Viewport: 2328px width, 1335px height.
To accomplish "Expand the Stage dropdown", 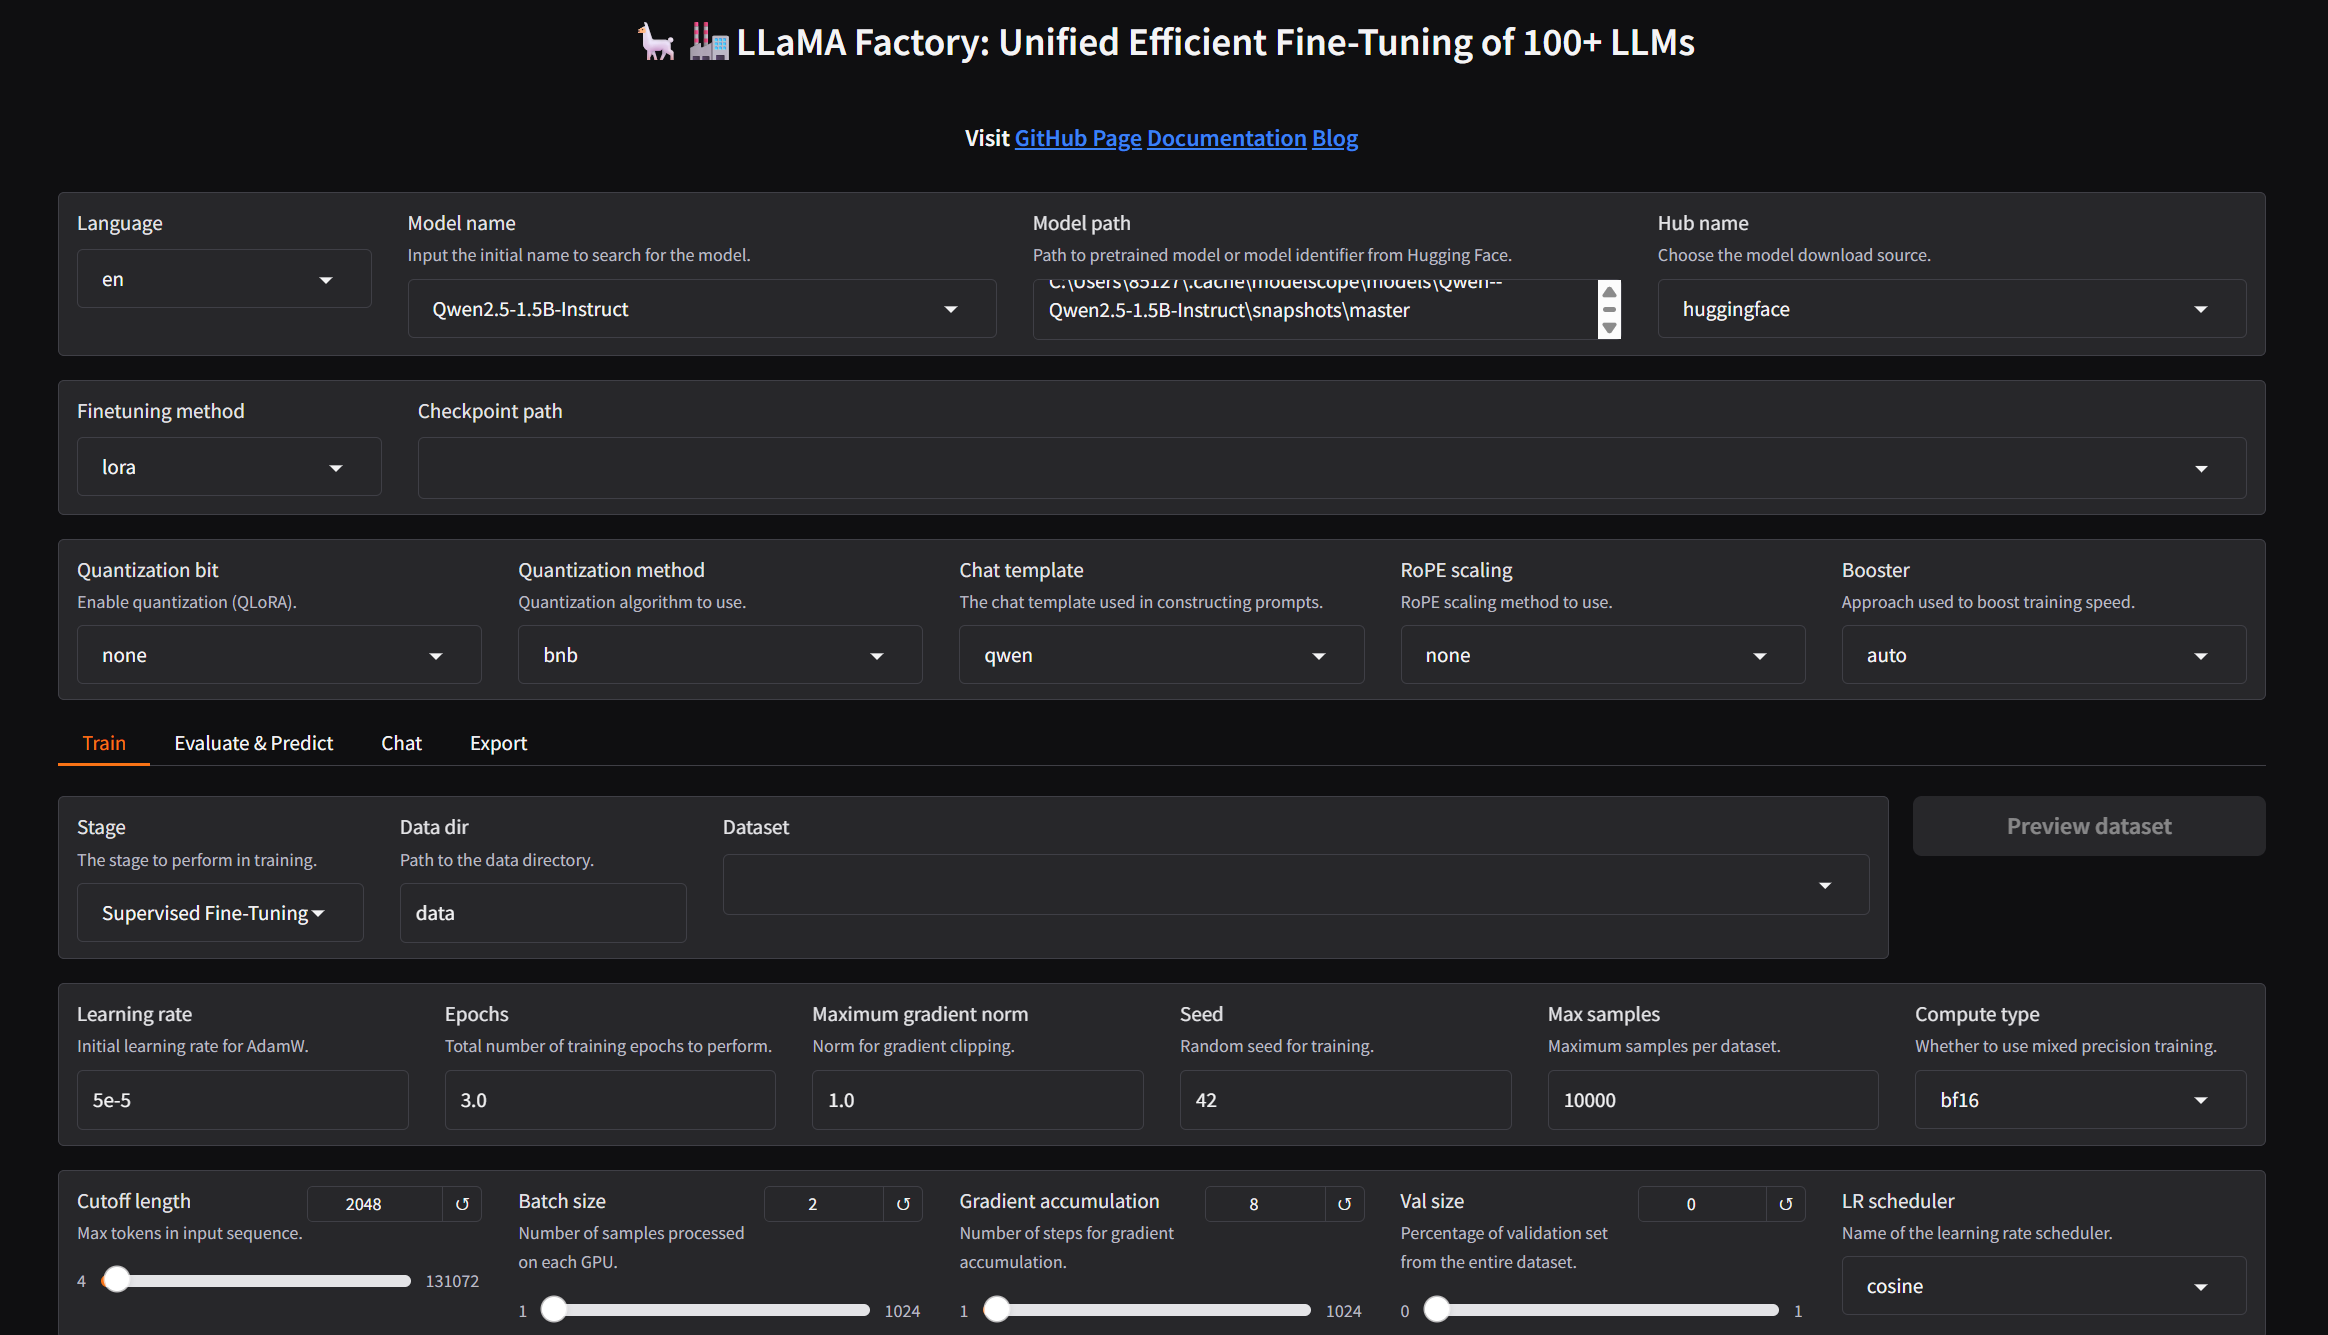I will click(220, 913).
